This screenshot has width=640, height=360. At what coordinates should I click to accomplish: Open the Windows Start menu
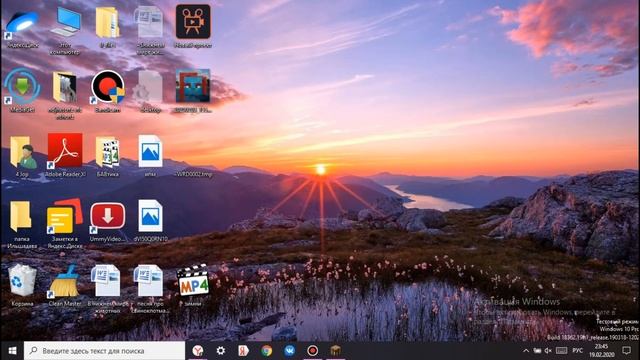[x=12, y=351]
